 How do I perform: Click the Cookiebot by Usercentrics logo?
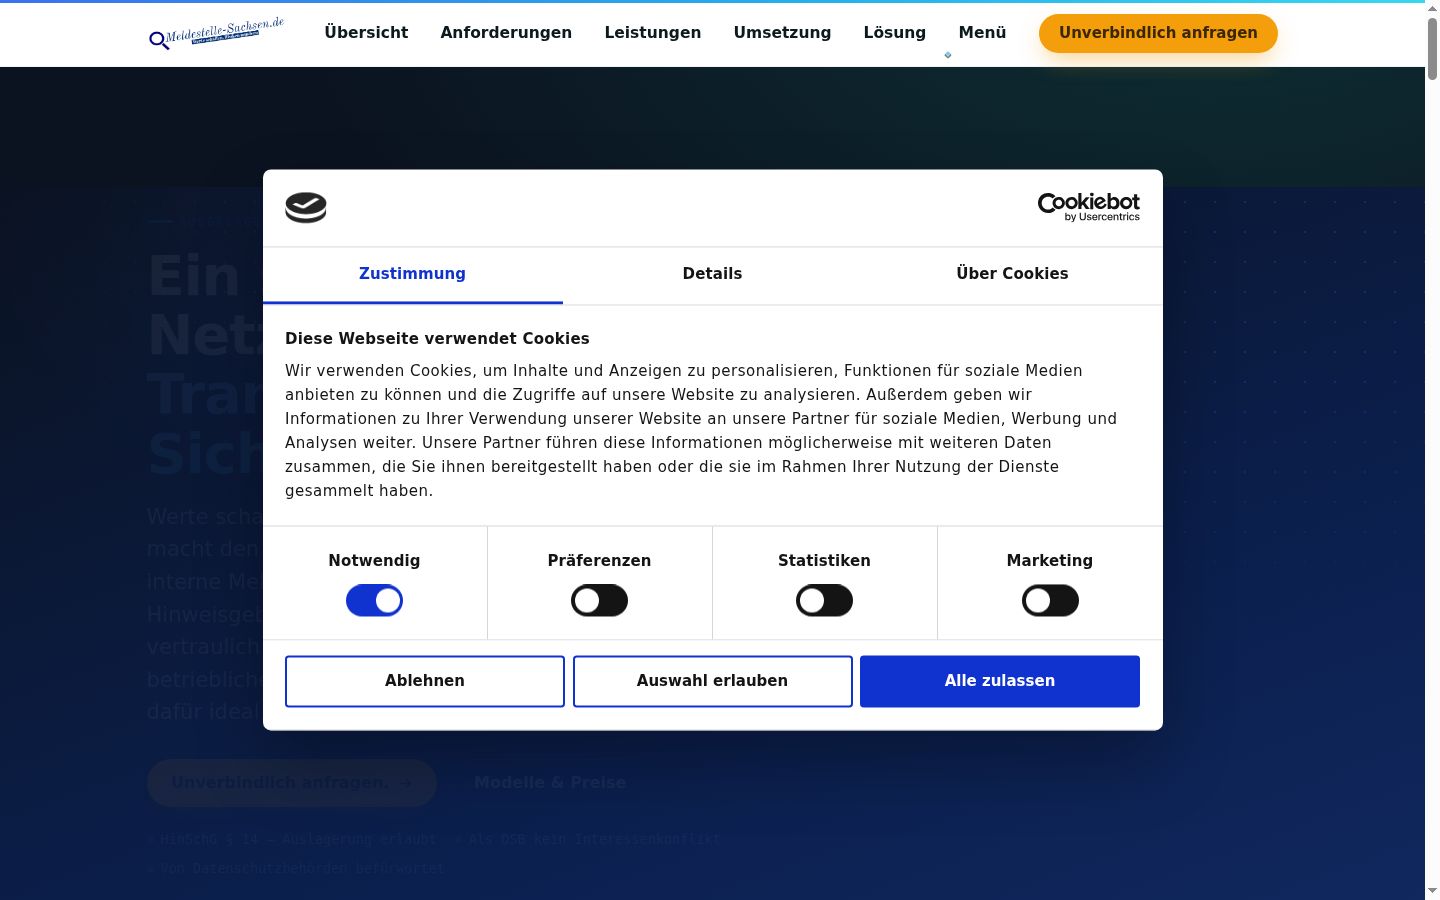click(x=1088, y=207)
